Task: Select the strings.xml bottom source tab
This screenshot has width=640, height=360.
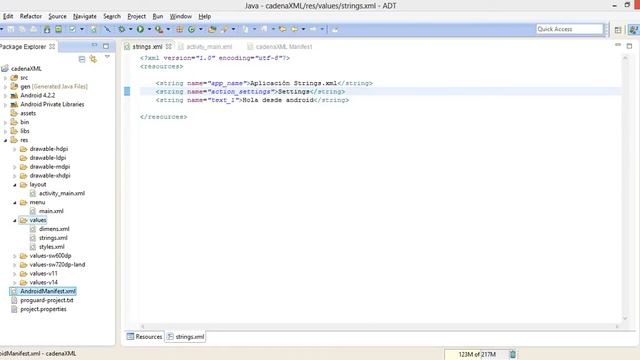Action: tap(186, 337)
